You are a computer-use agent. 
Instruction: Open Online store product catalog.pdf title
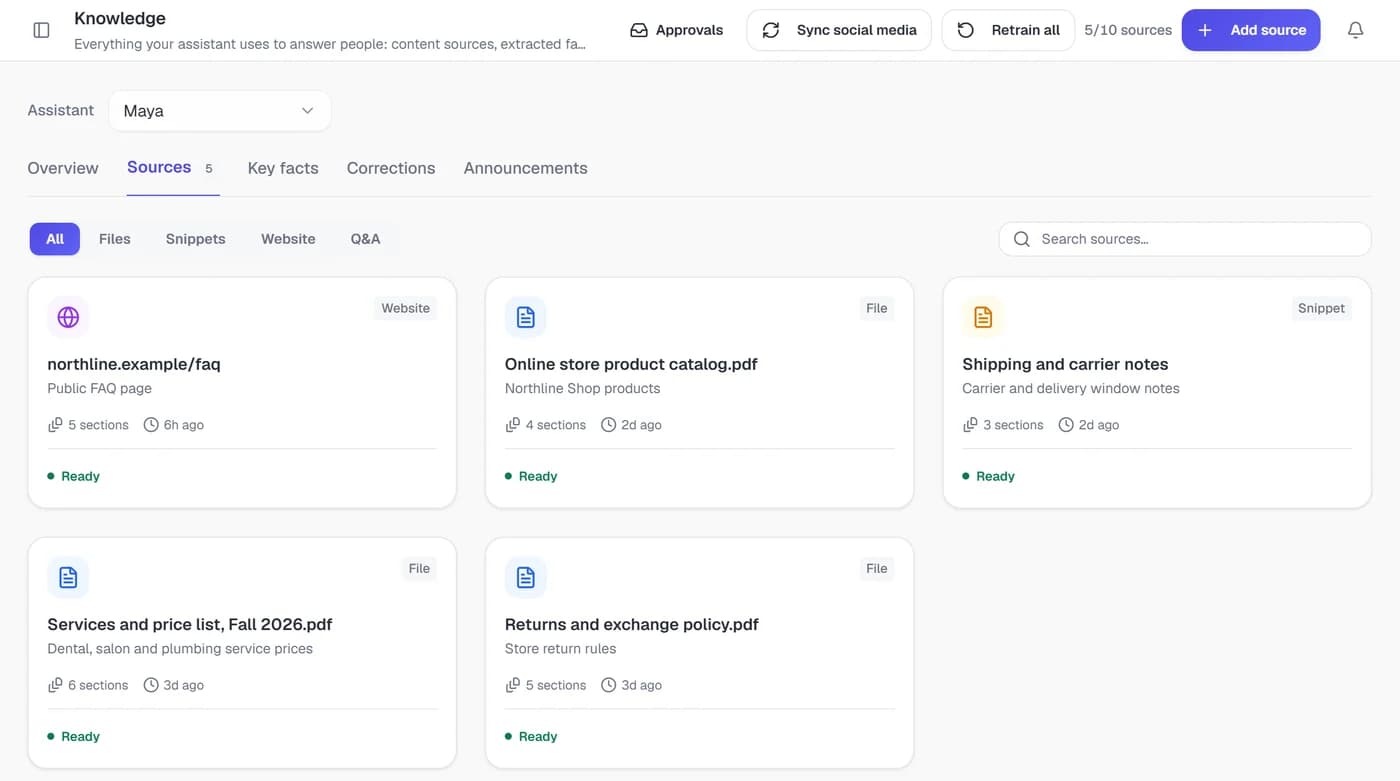point(631,364)
